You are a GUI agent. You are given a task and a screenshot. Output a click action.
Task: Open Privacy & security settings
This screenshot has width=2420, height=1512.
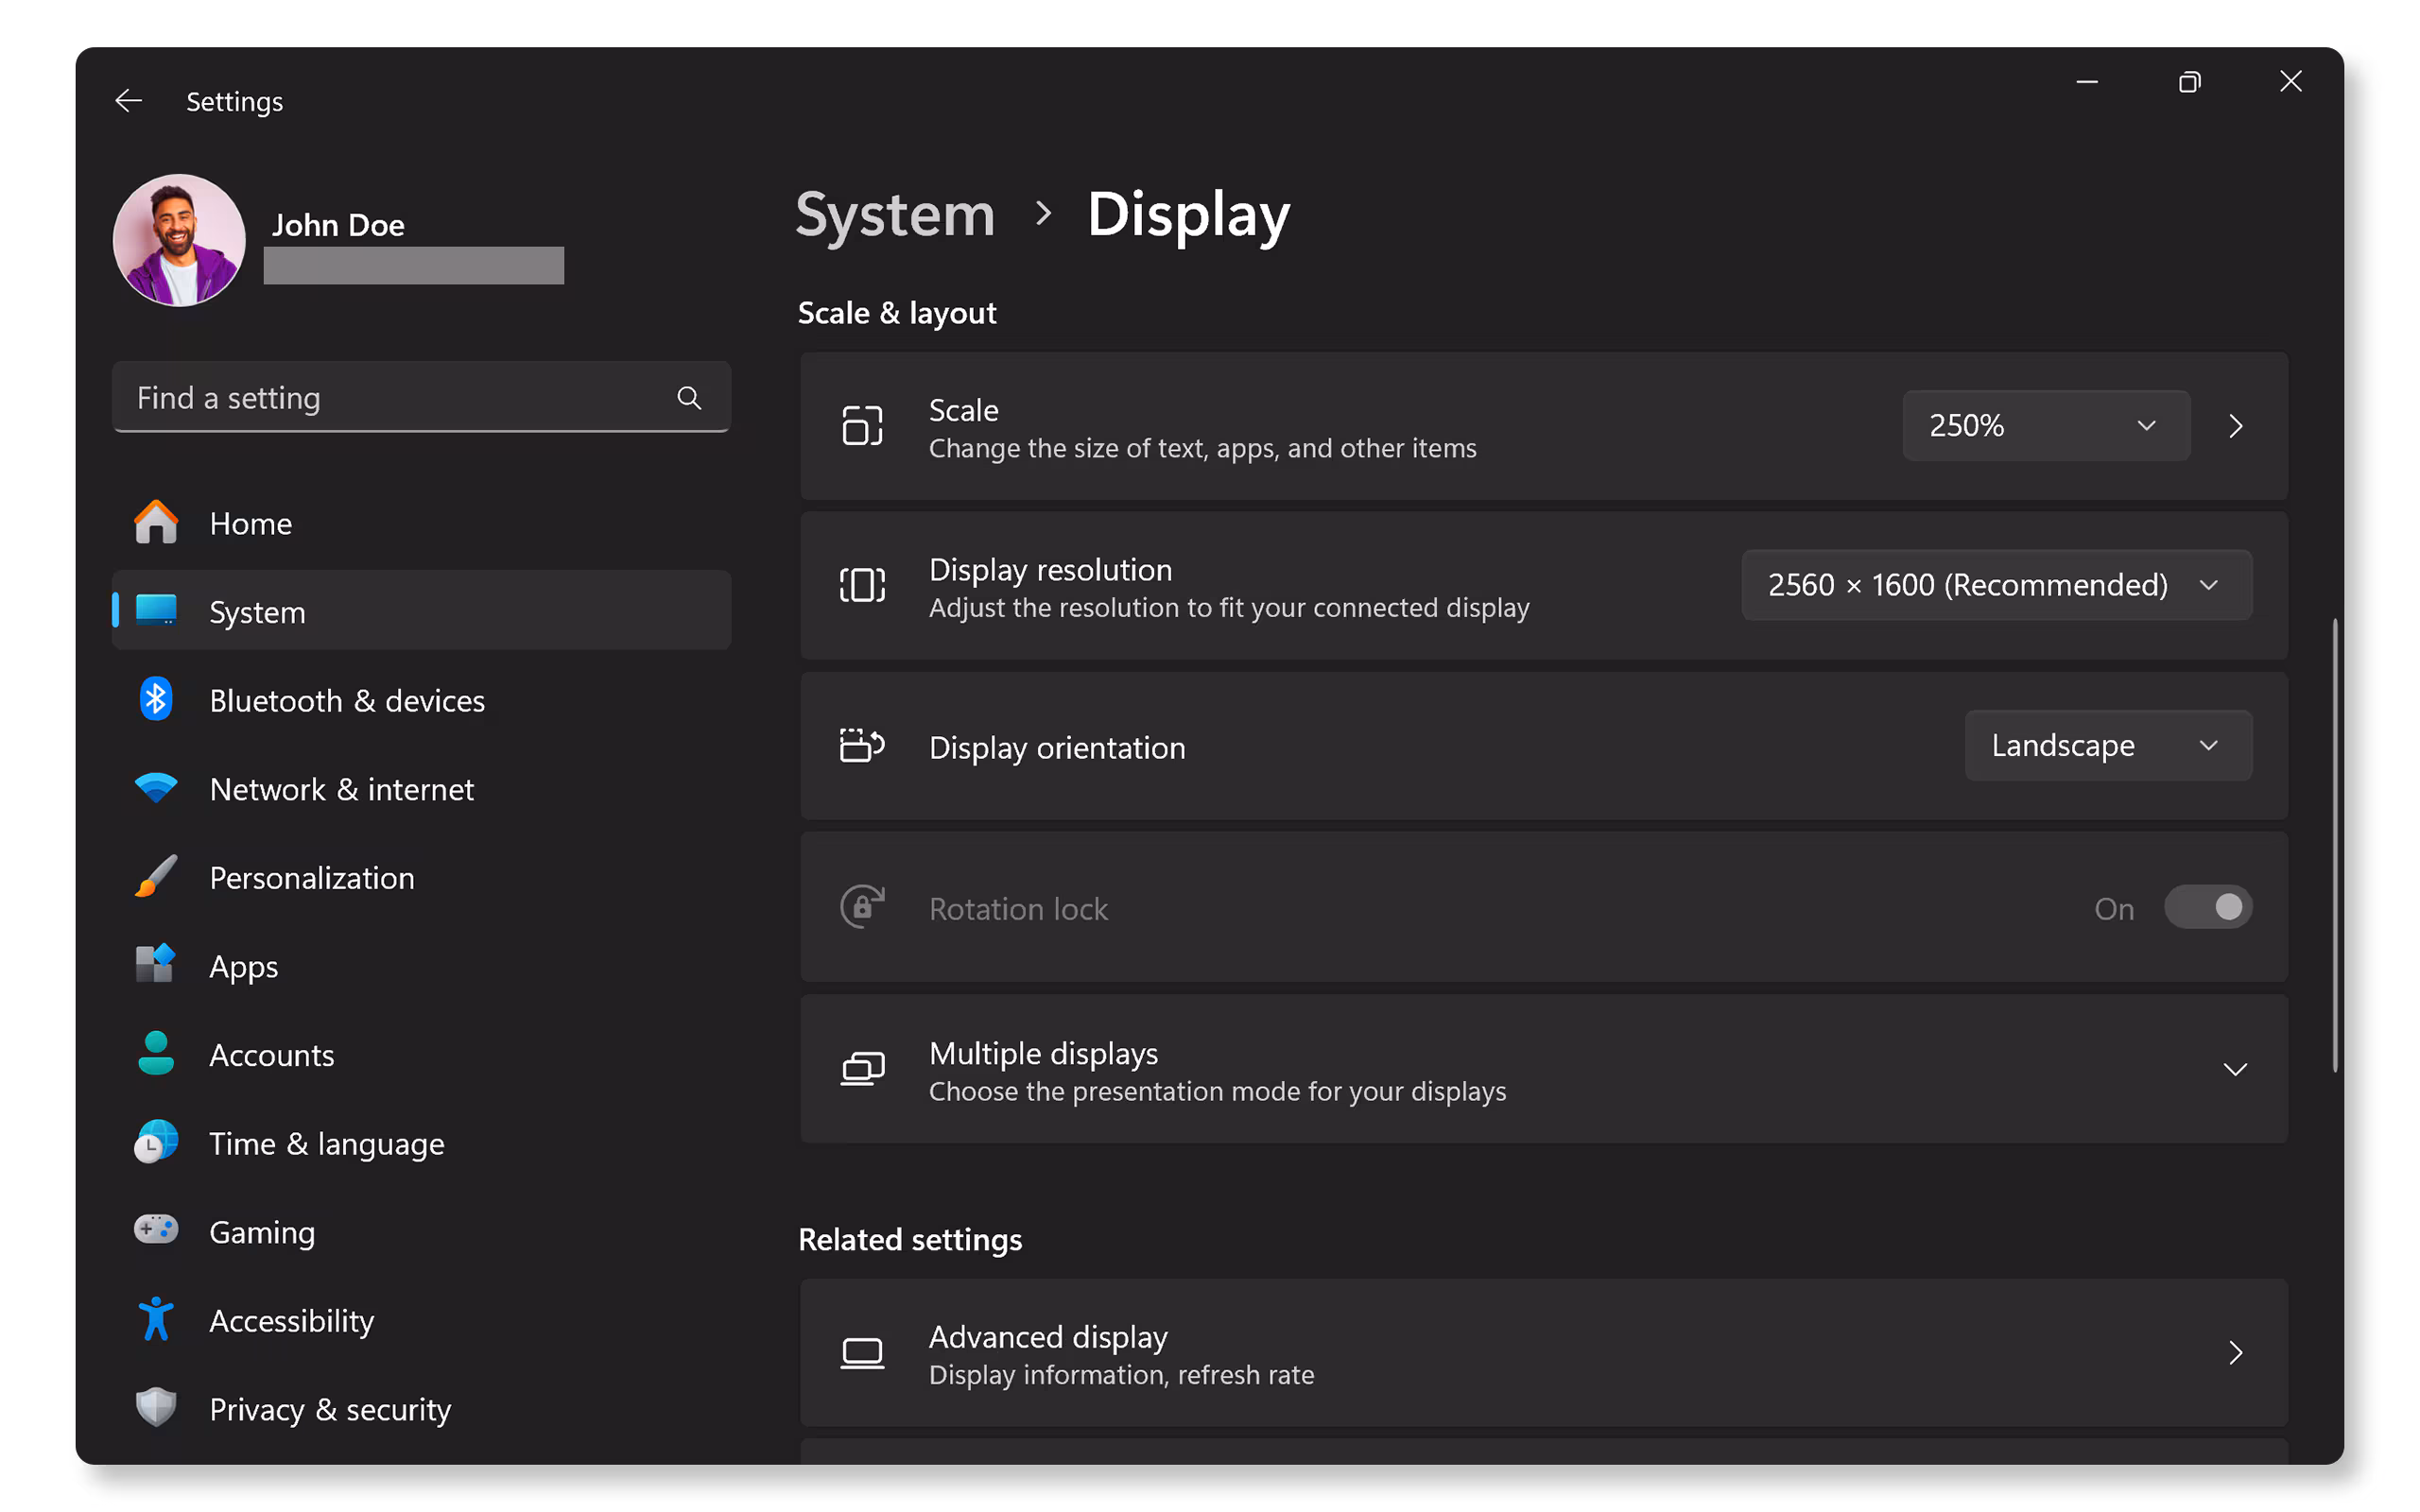(x=421, y=1407)
